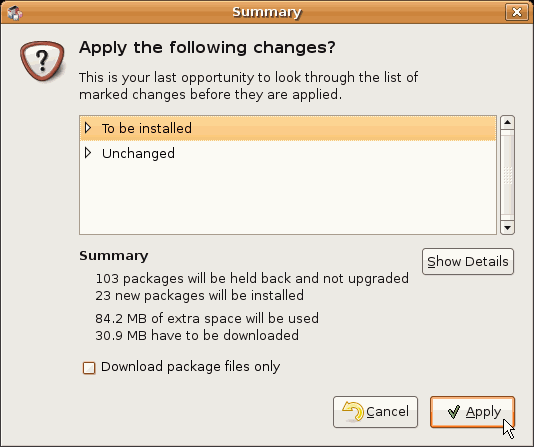Click the Show Details button
Screen dimensions: 534x447
click(x=468, y=261)
